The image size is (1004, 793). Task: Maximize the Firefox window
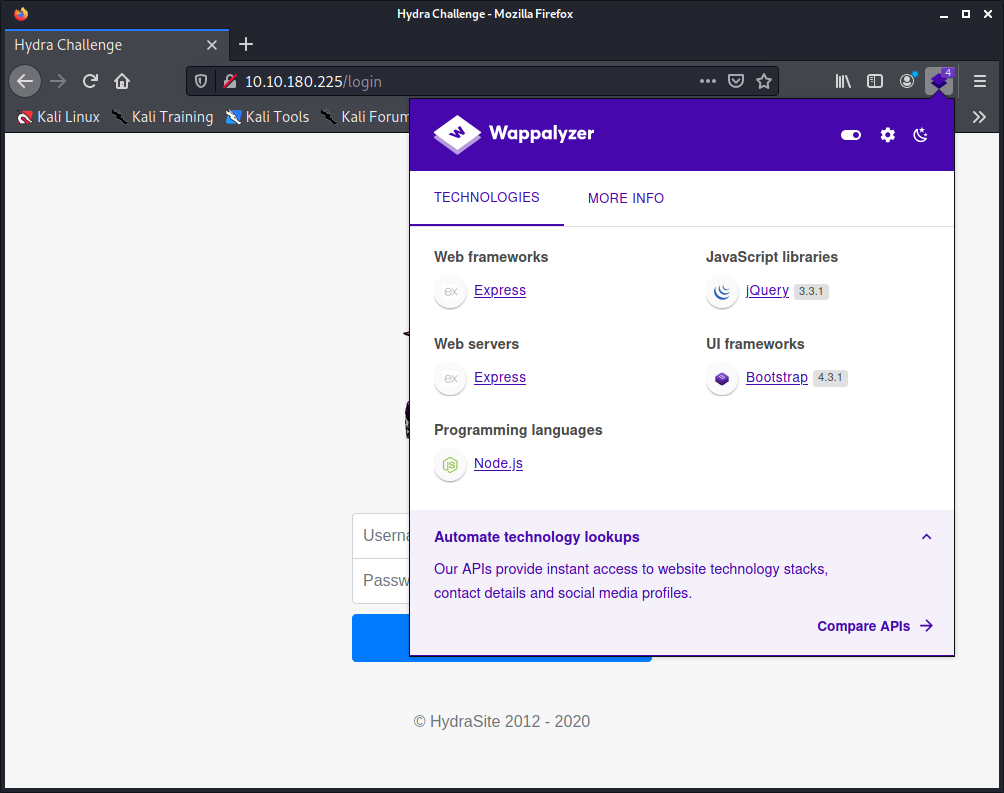966,14
